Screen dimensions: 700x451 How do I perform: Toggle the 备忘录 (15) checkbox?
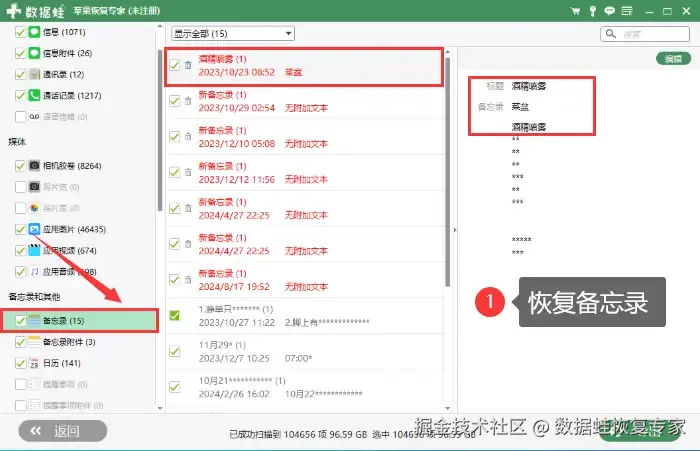pos(20,321)
